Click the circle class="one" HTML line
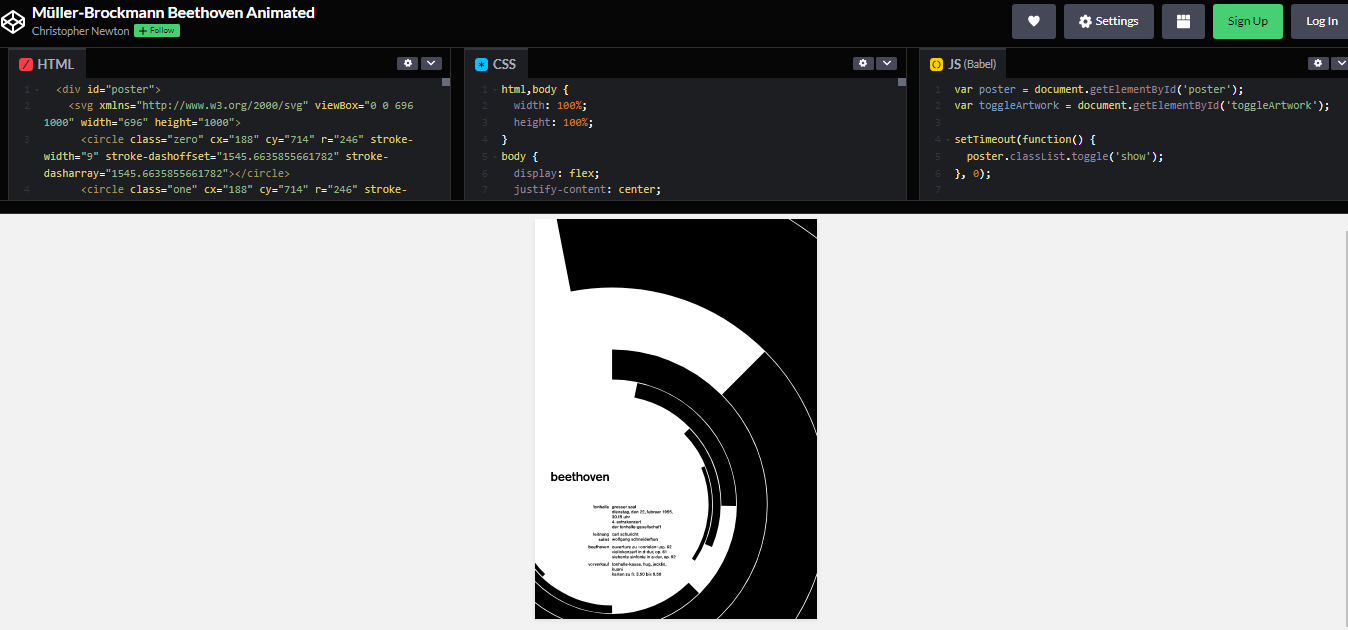This screenshot has width=1348, height=630. tap(243, 190)
